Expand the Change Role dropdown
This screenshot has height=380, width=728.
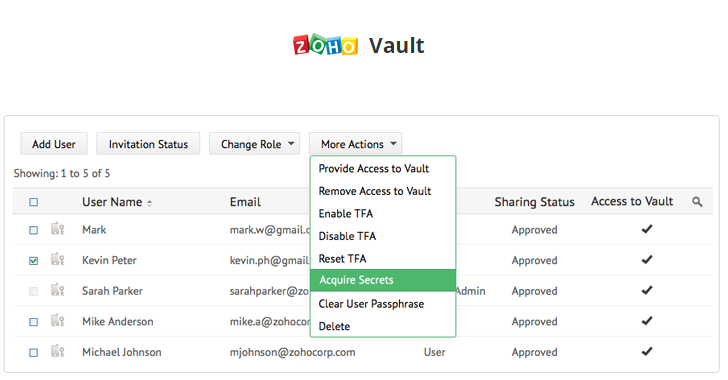254,144
